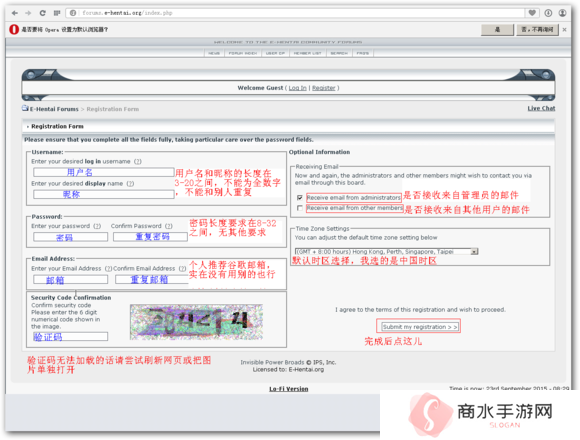580x440 pixels.
Task: Reload the page with refresh icon
Action: click(43, 13)
